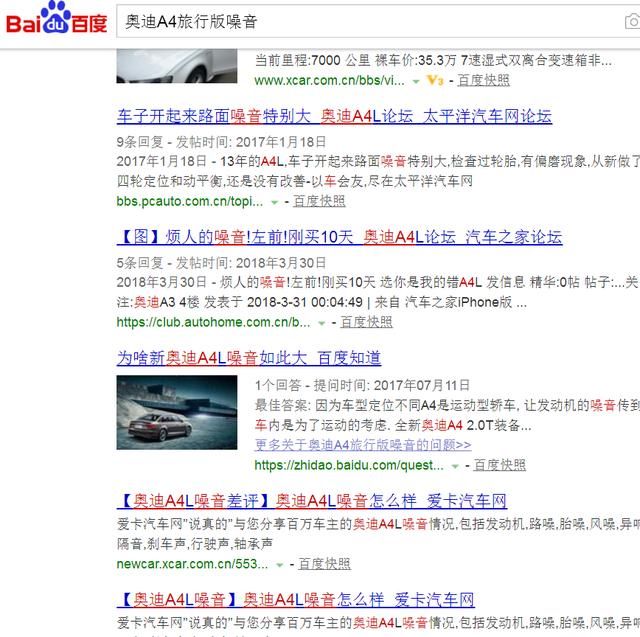Open result 为啥新奥迪A4L噪音如此大 百度知道
The image size is (640, 637).
point(249,358)
